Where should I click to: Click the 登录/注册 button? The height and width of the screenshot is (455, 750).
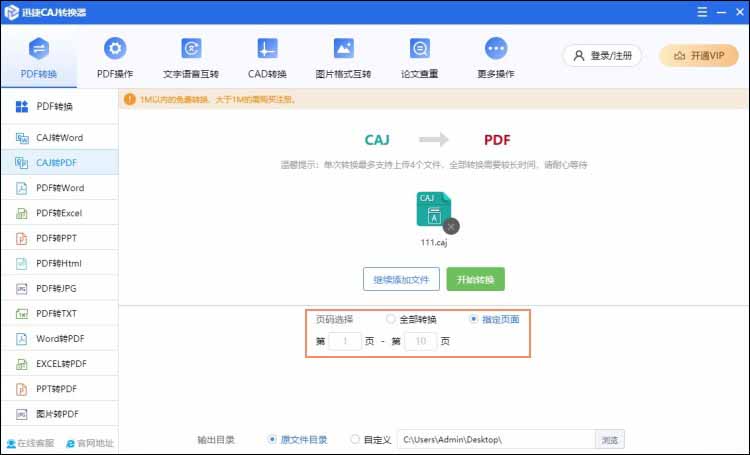pos(602,55)
